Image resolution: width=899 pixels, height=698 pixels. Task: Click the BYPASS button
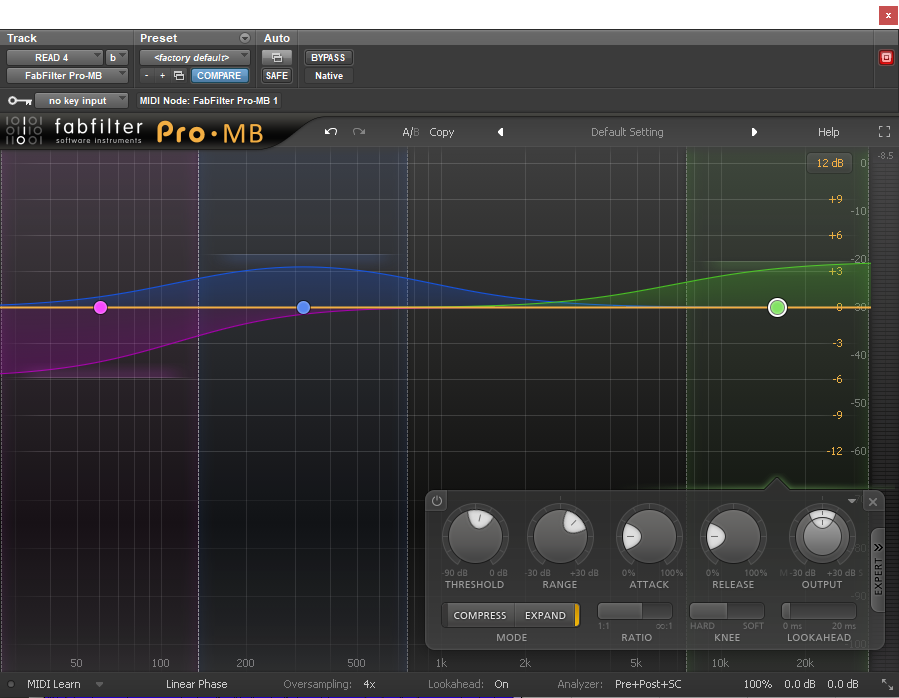(x=328, y=57)
